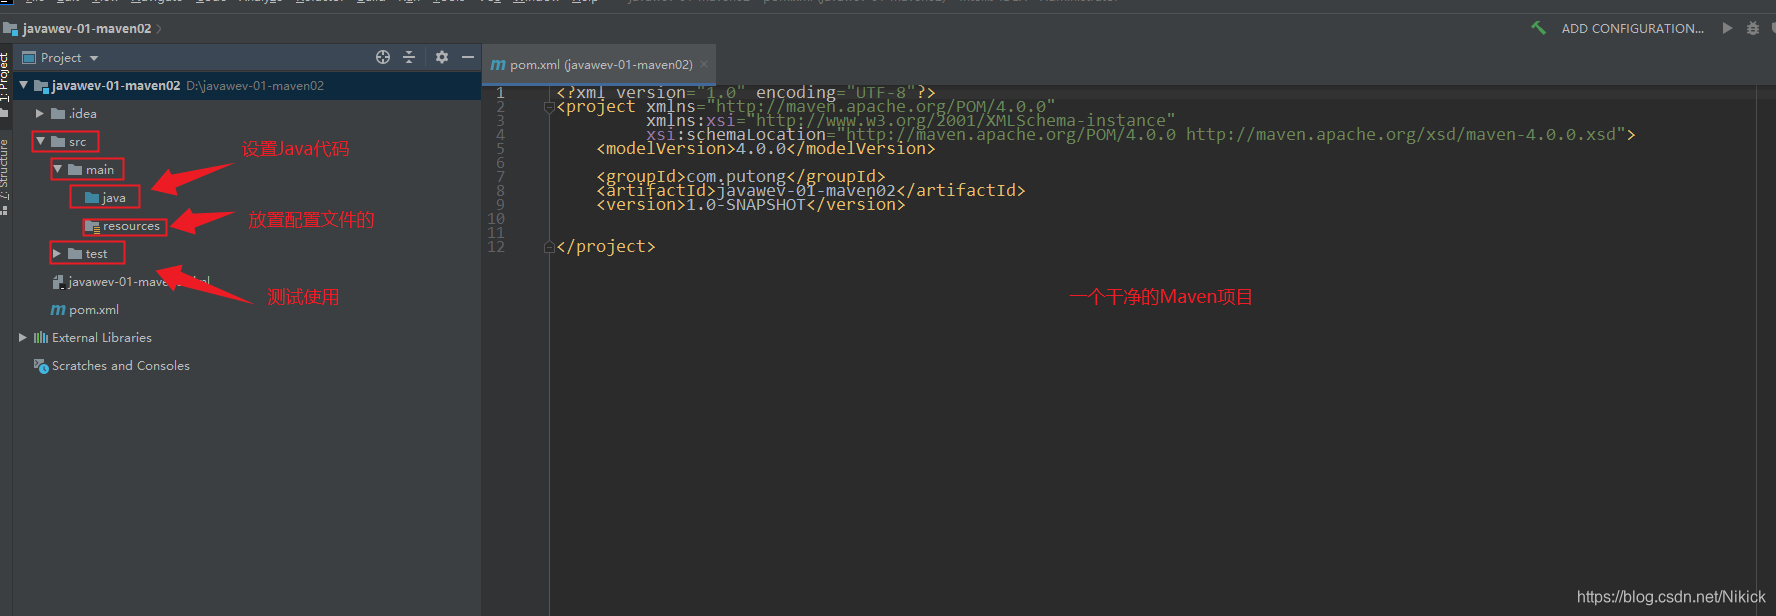Click the groupId com.putong line
Image resolution: width=1776 pixels, height=616 pixels.
[x=741, y=176]
